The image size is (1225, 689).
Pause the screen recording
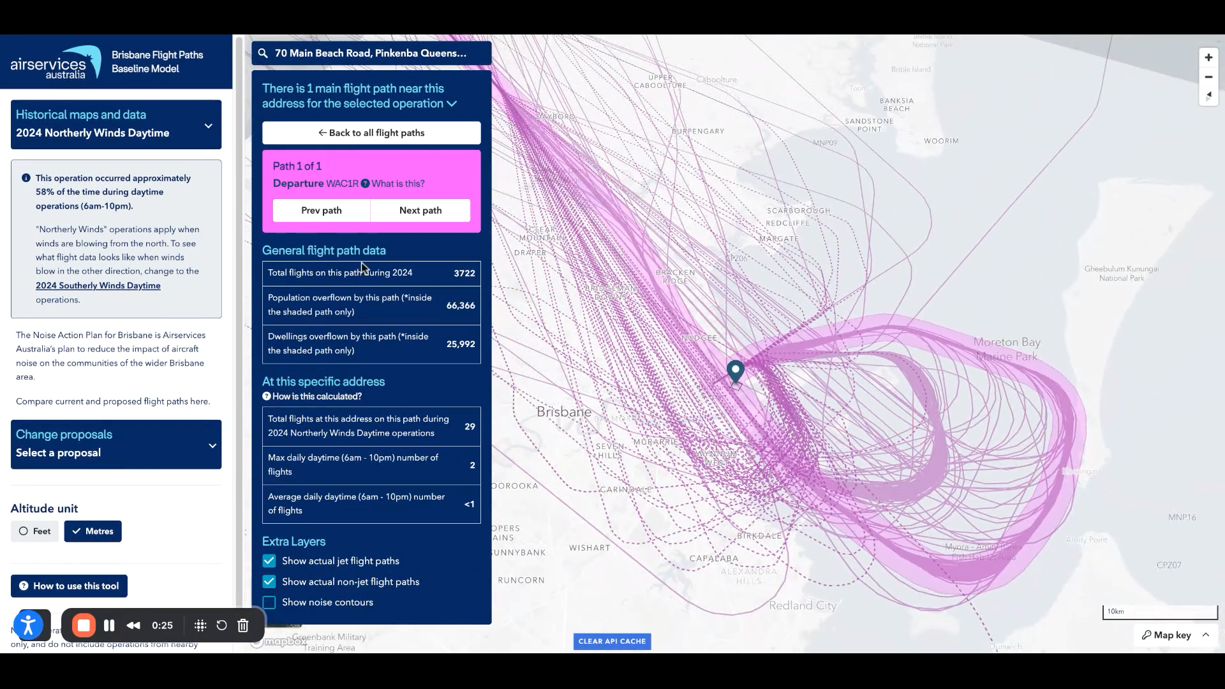pyautogui.click(x=109, y=626)
